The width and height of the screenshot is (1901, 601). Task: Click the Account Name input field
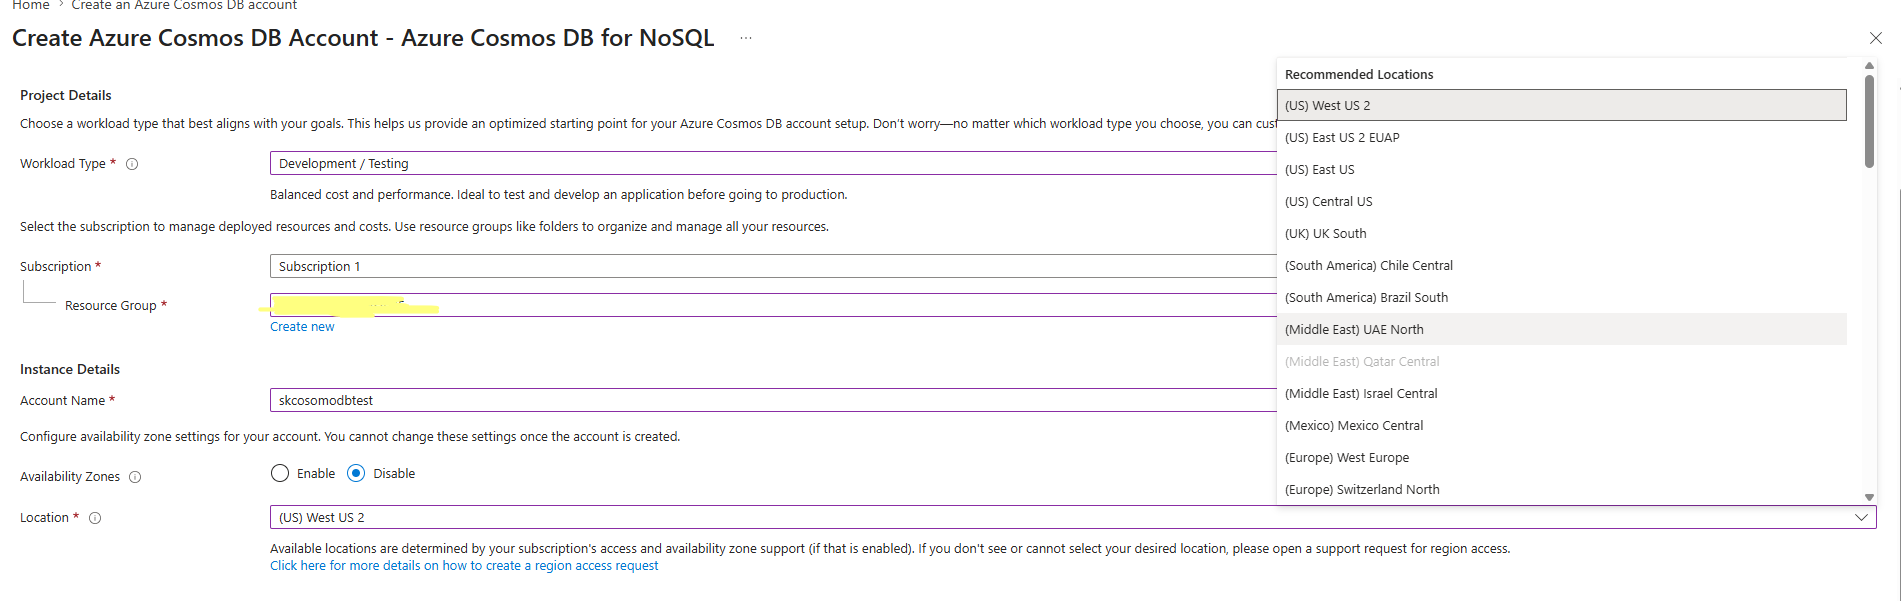pyautogui.click(x=773, y=400)
